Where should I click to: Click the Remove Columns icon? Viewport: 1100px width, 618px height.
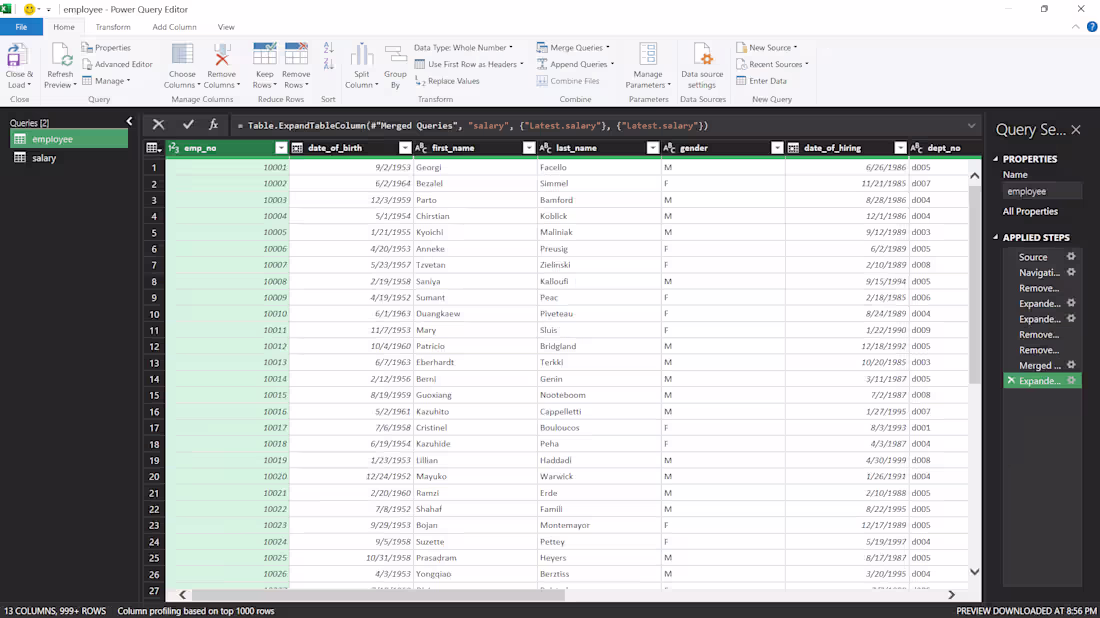(221, 55)
